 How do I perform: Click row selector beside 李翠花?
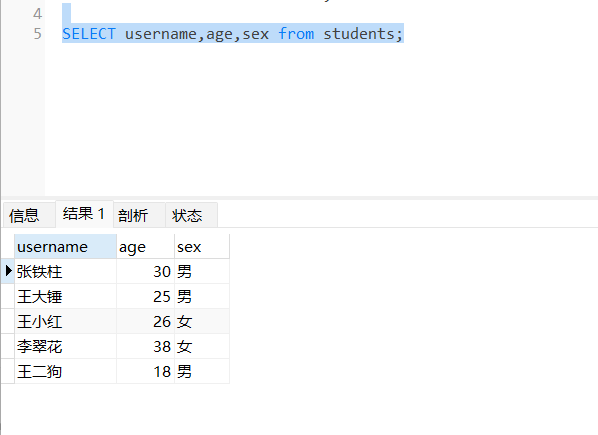[8, 346]
